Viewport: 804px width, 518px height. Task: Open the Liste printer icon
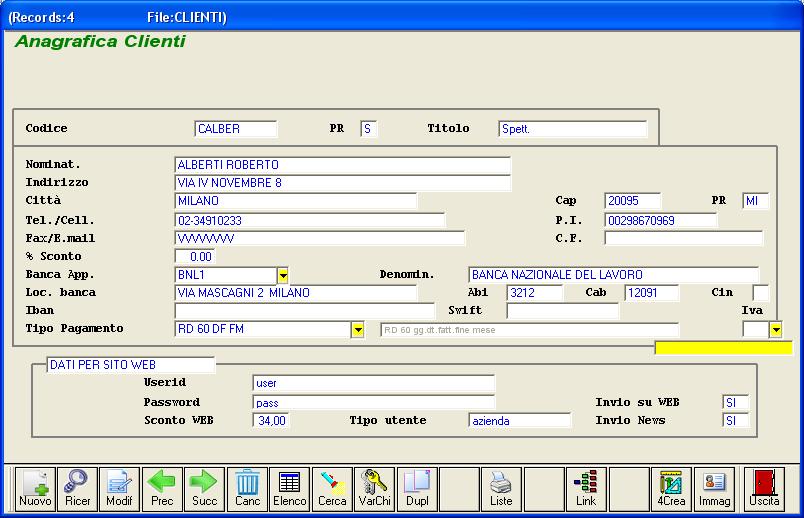501,489
